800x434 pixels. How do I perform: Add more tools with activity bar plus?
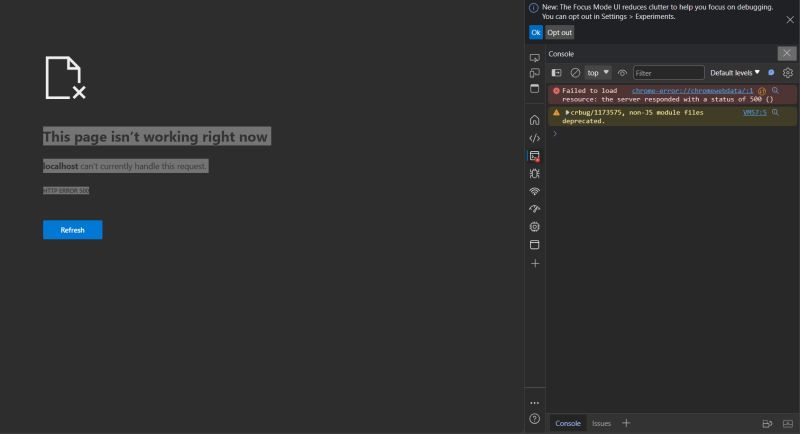click(x=535, y=263)
